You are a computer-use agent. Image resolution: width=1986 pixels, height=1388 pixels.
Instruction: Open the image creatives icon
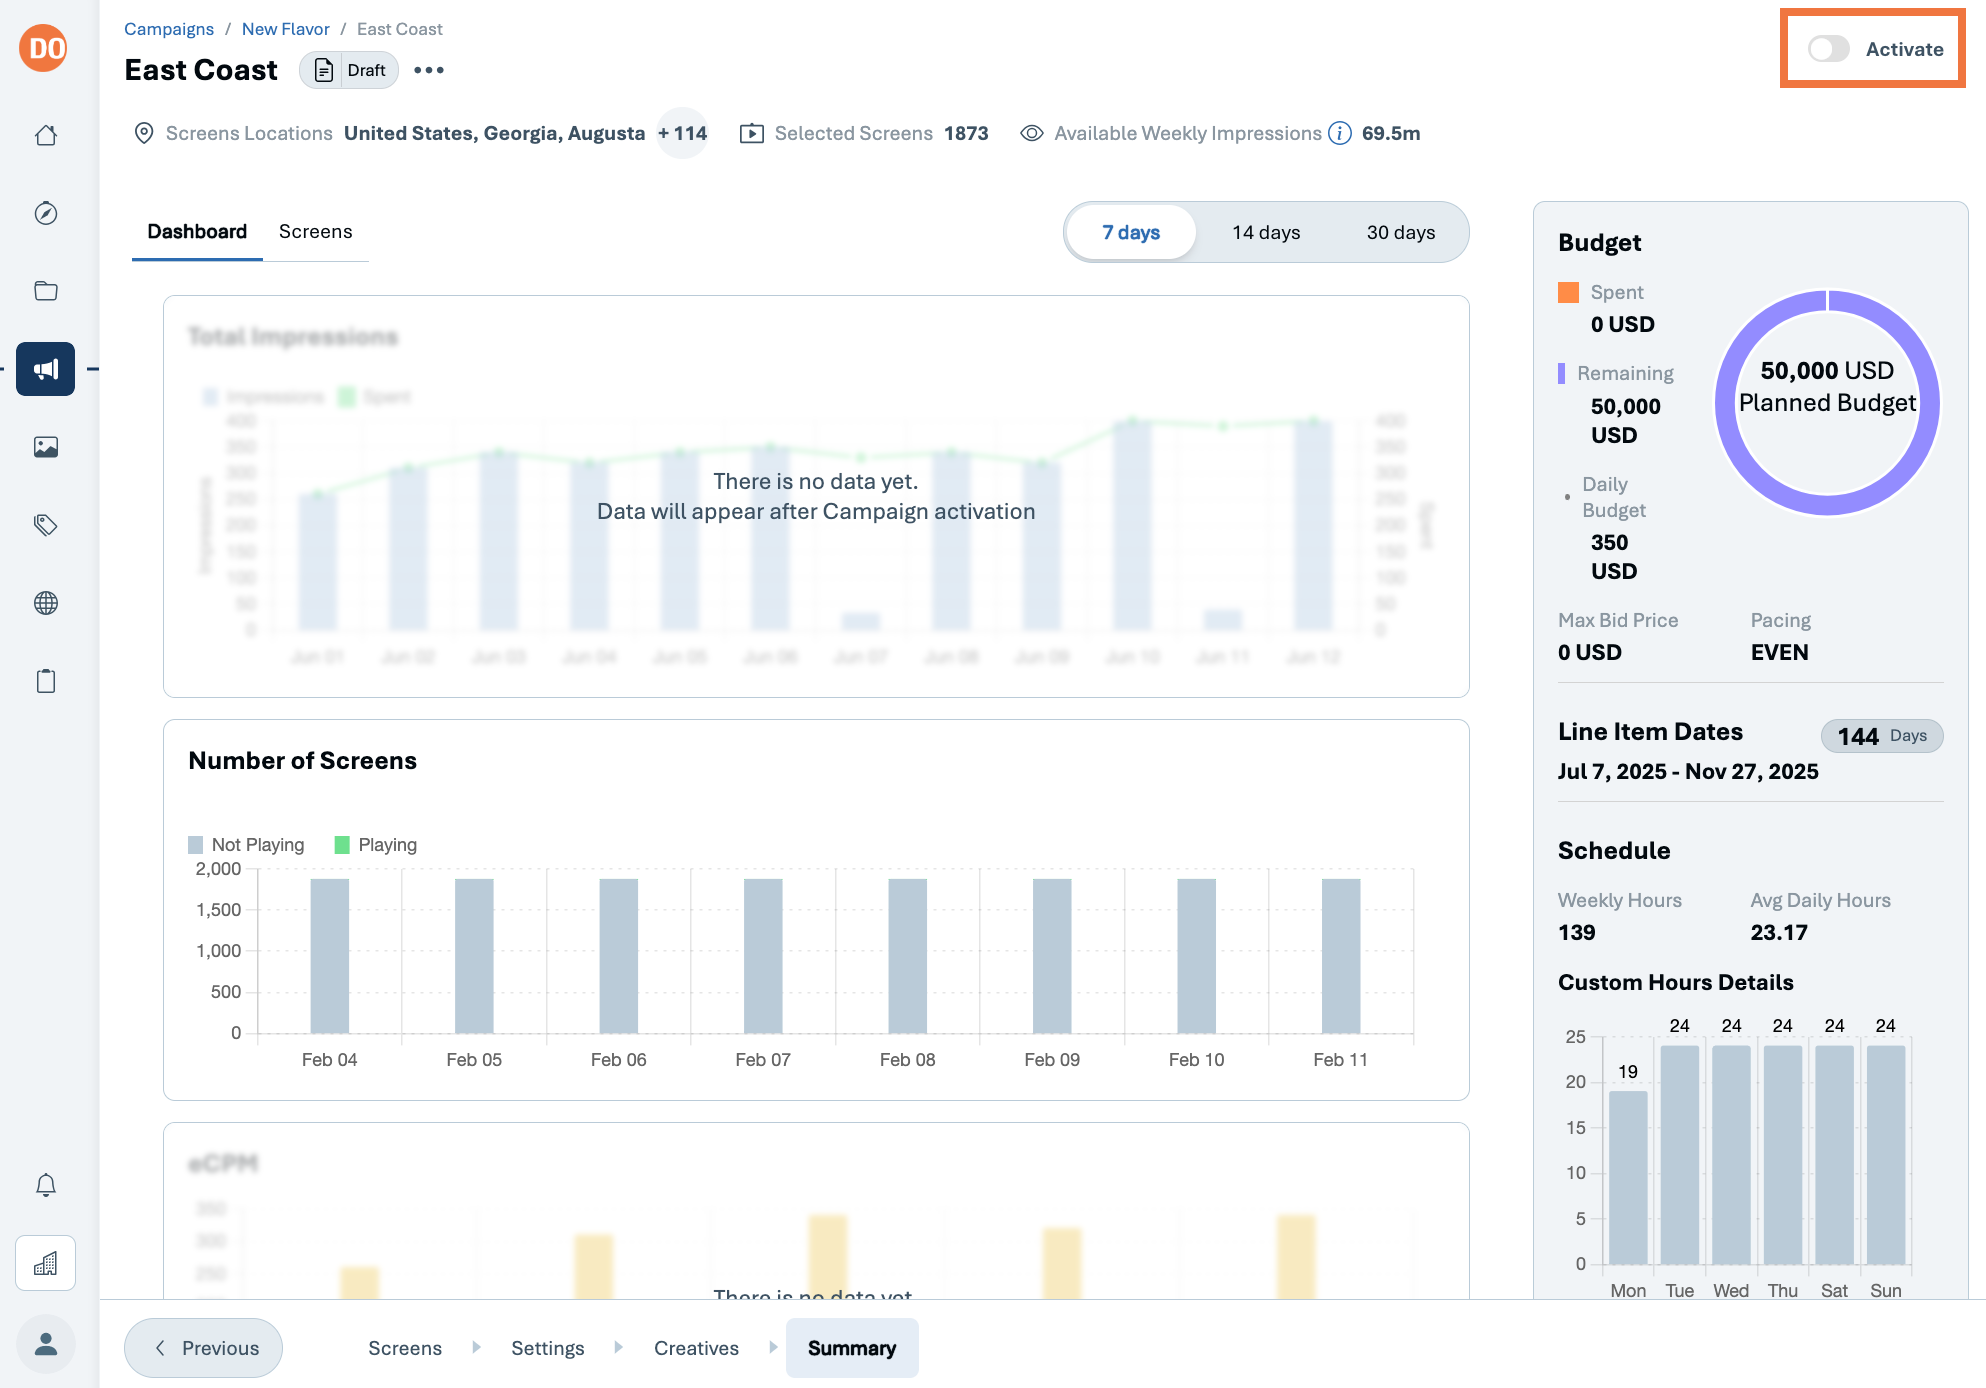[x=46, y=447]
